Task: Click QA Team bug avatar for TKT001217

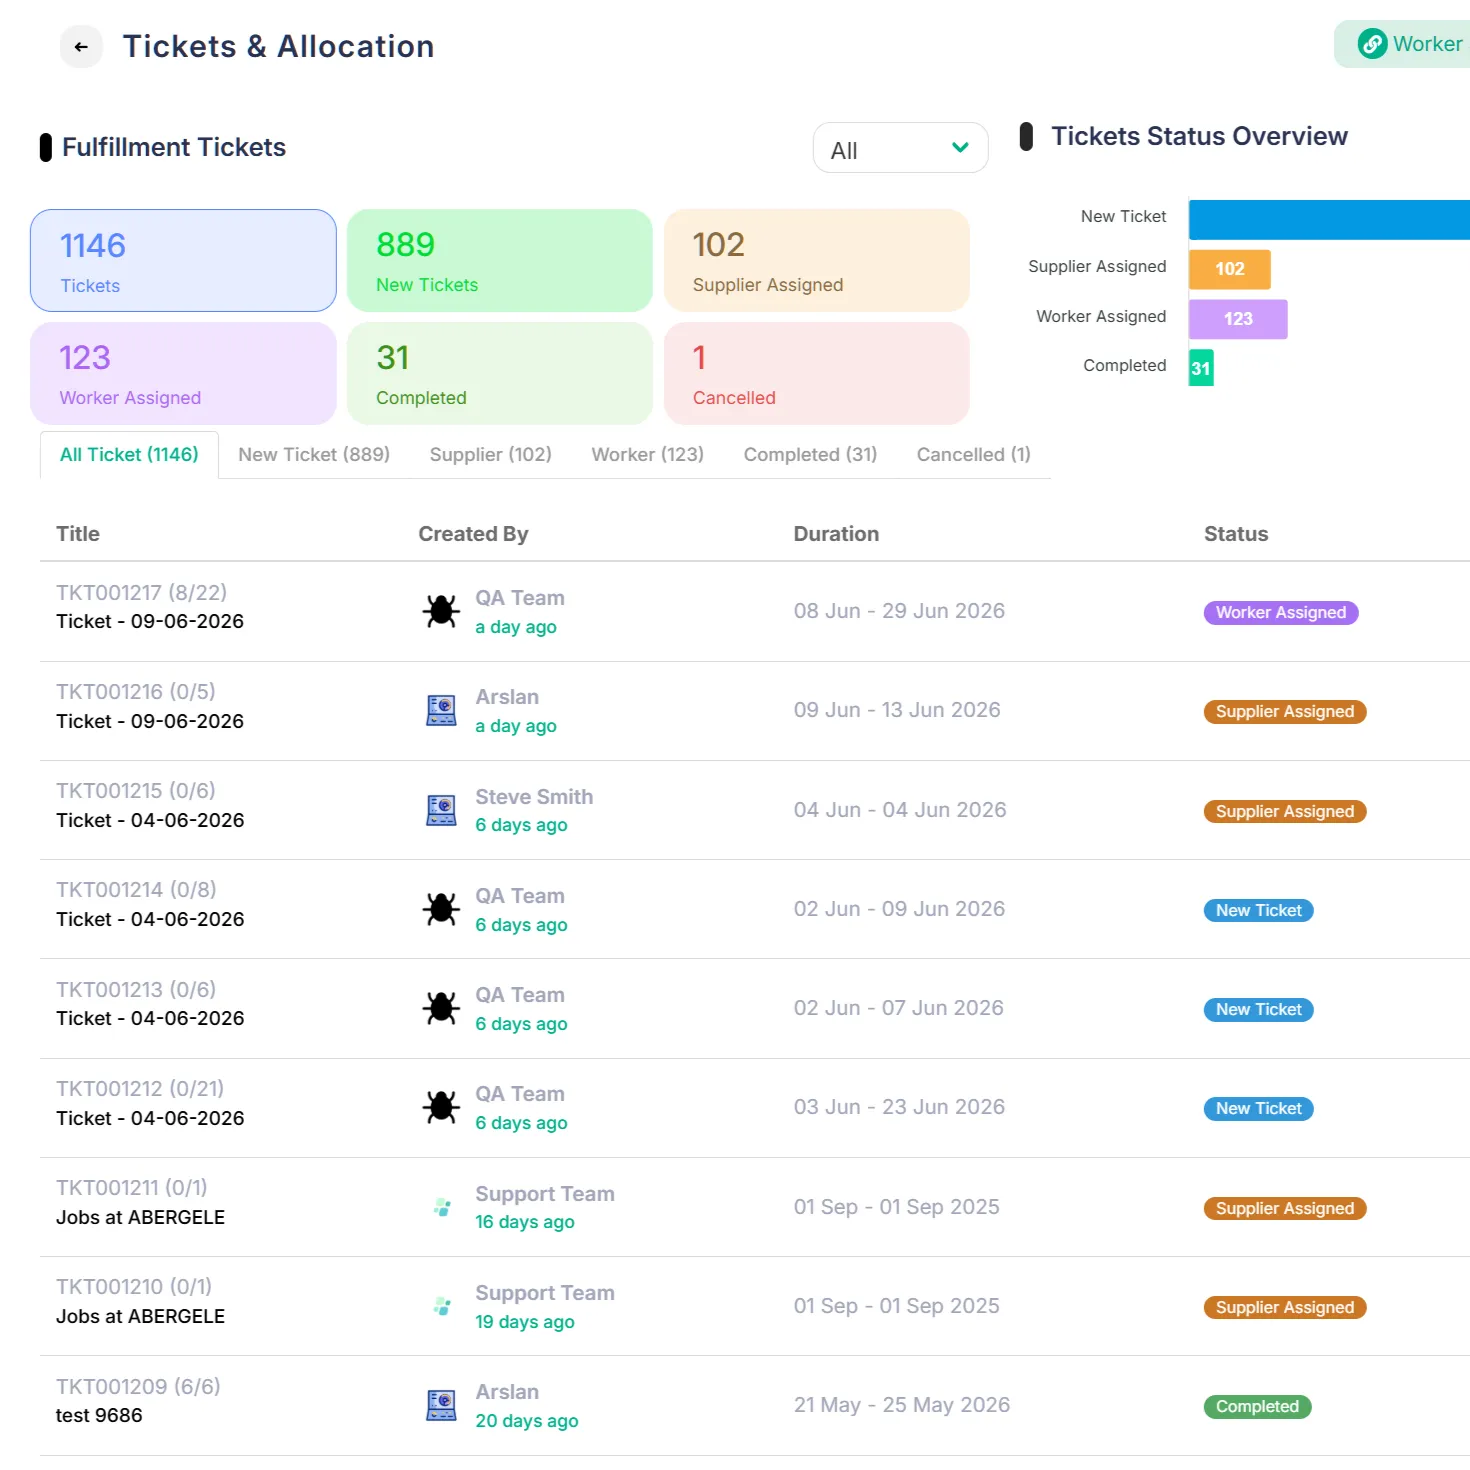Action: [x=441, y=611]
